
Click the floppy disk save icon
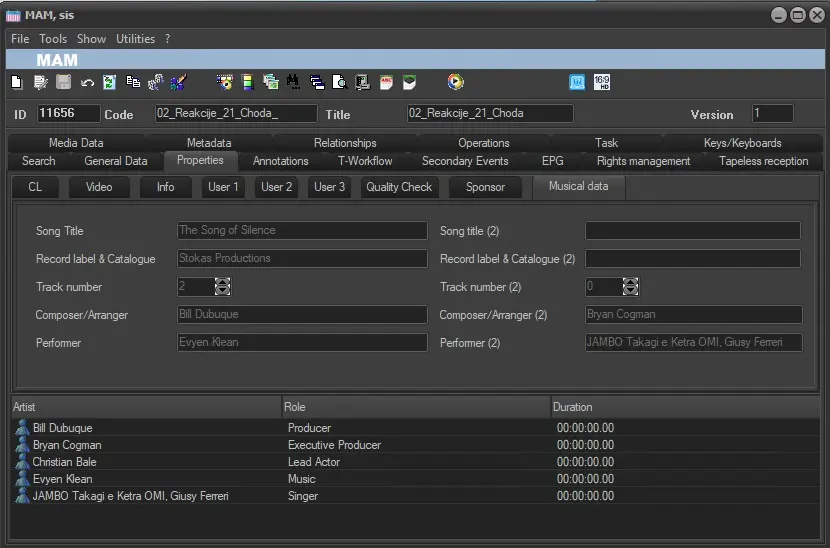pyautogui.click(x=64, y=83)
